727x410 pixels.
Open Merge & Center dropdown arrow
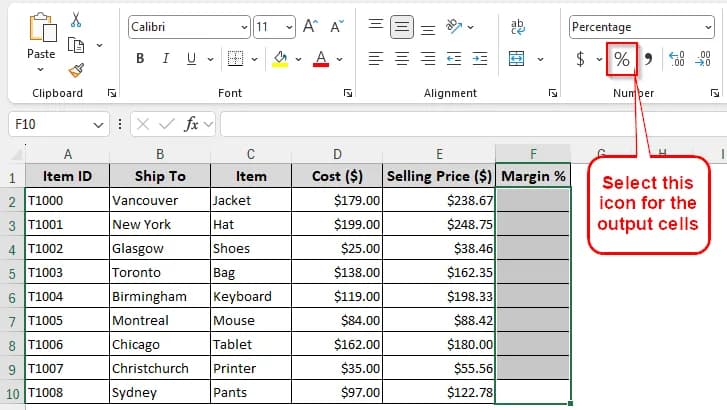(x=540, y=59)
